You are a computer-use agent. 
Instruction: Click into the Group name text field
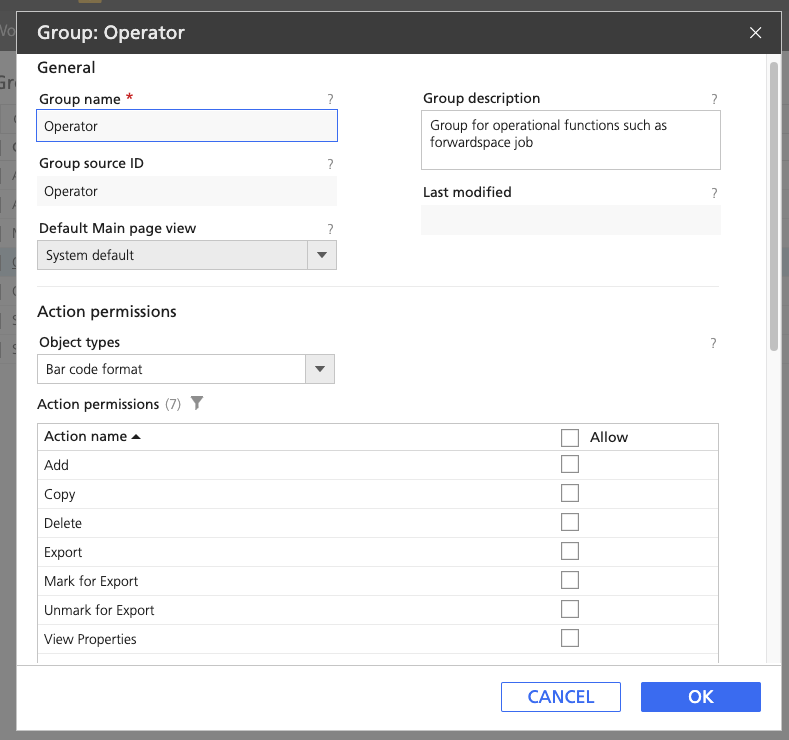click(187, 126)
